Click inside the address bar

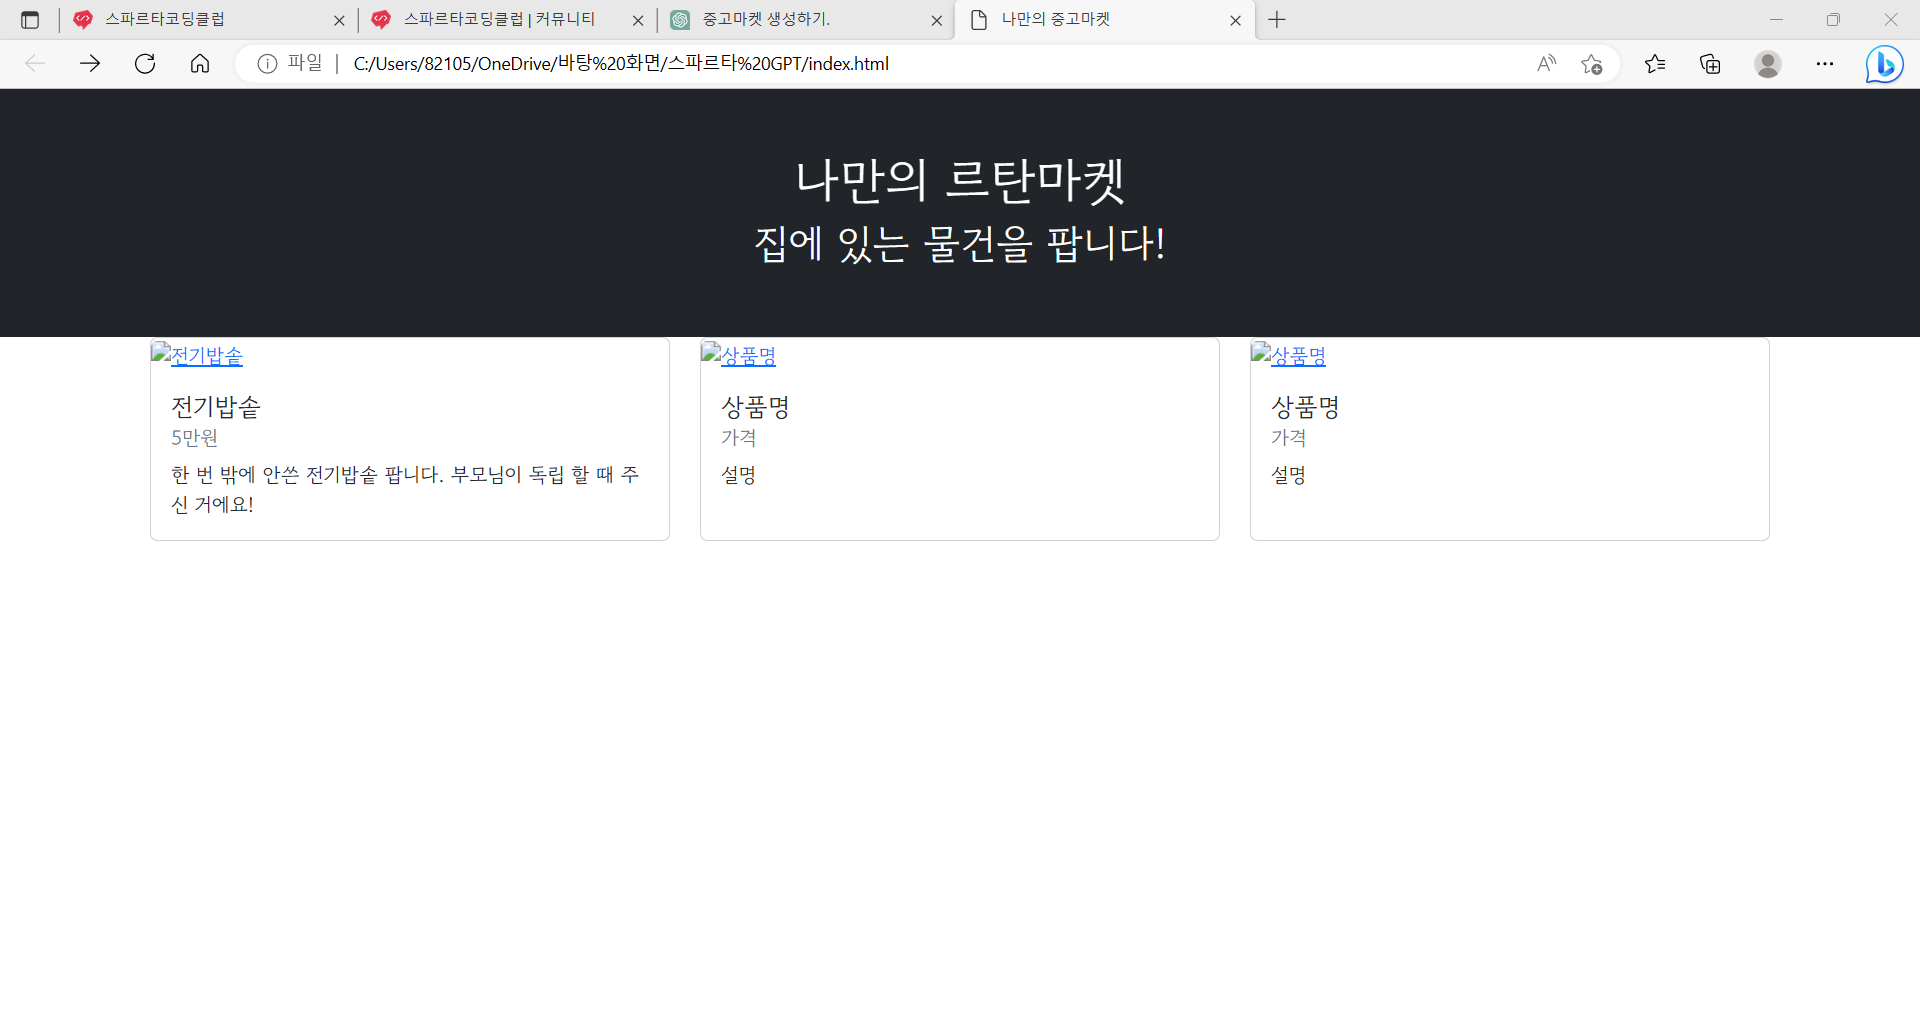coord(700,63)
